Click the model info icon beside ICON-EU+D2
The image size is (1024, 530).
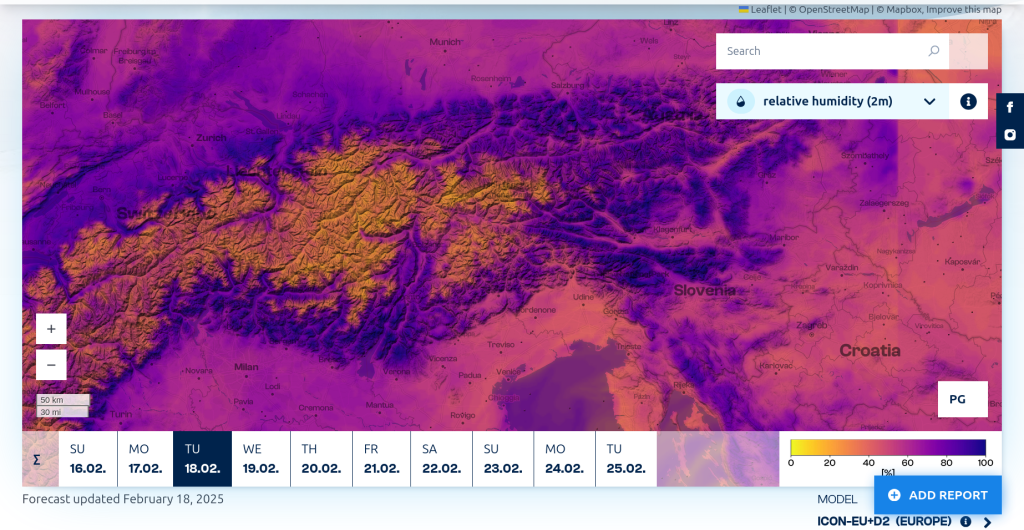click(965, 521)
